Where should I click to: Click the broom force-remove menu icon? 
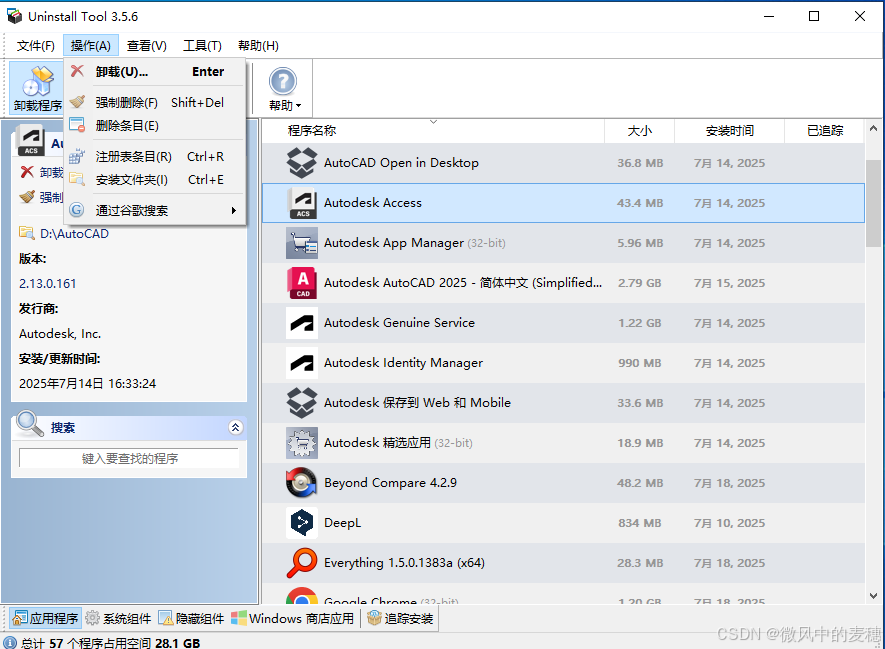pyautogui.click(x=77, y=102)
